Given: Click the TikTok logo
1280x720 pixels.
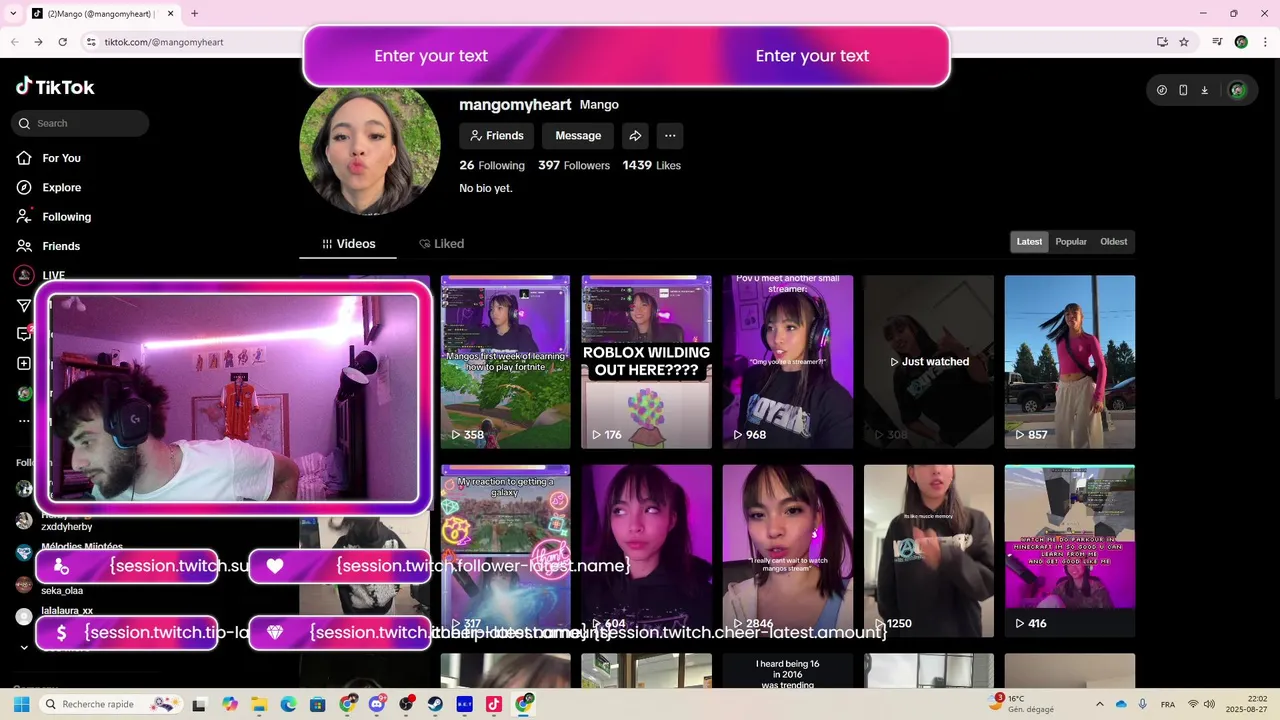Looking at the screenshot, I should pos(55,87).
